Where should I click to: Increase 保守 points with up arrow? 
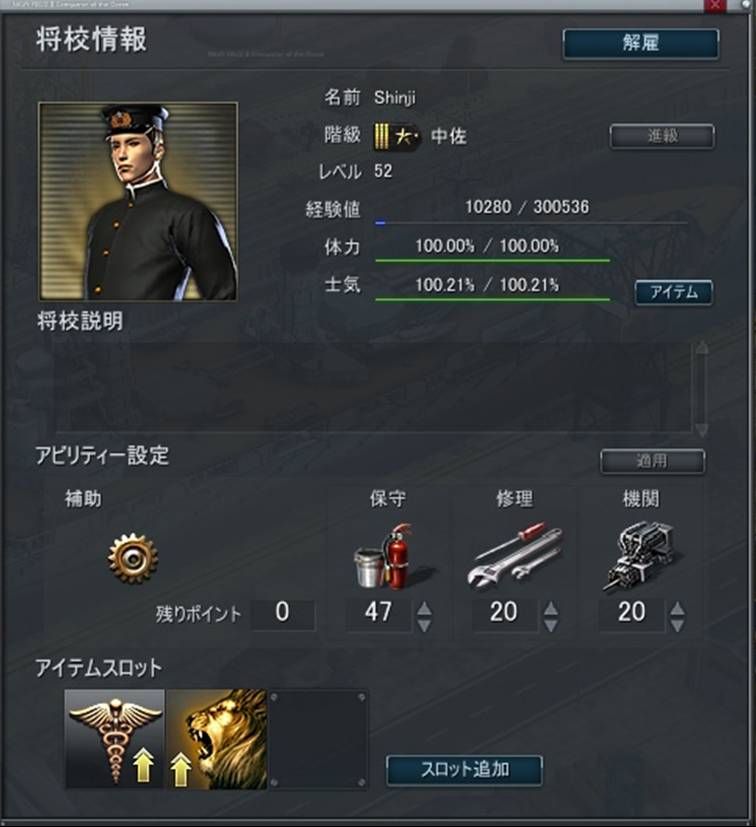coord(424,609)
